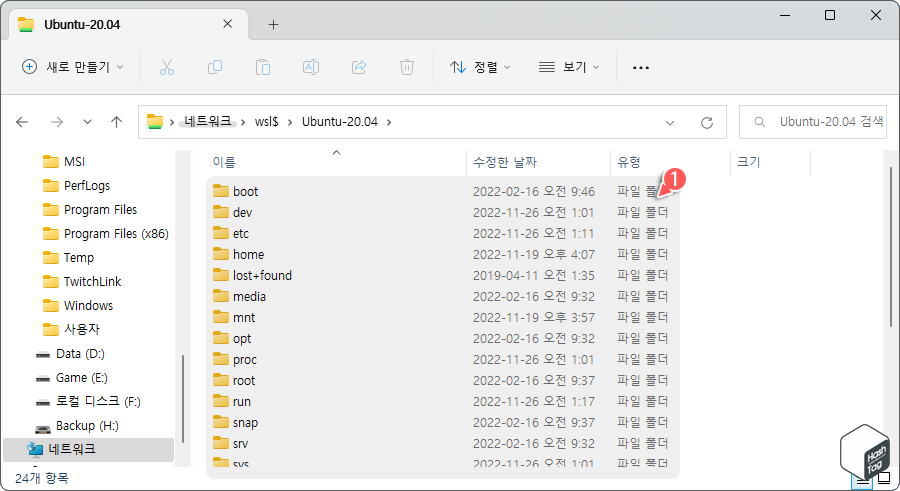Screen dimensions: 900x491
Task: Click the Delete trash can icon
Action: 407,67
